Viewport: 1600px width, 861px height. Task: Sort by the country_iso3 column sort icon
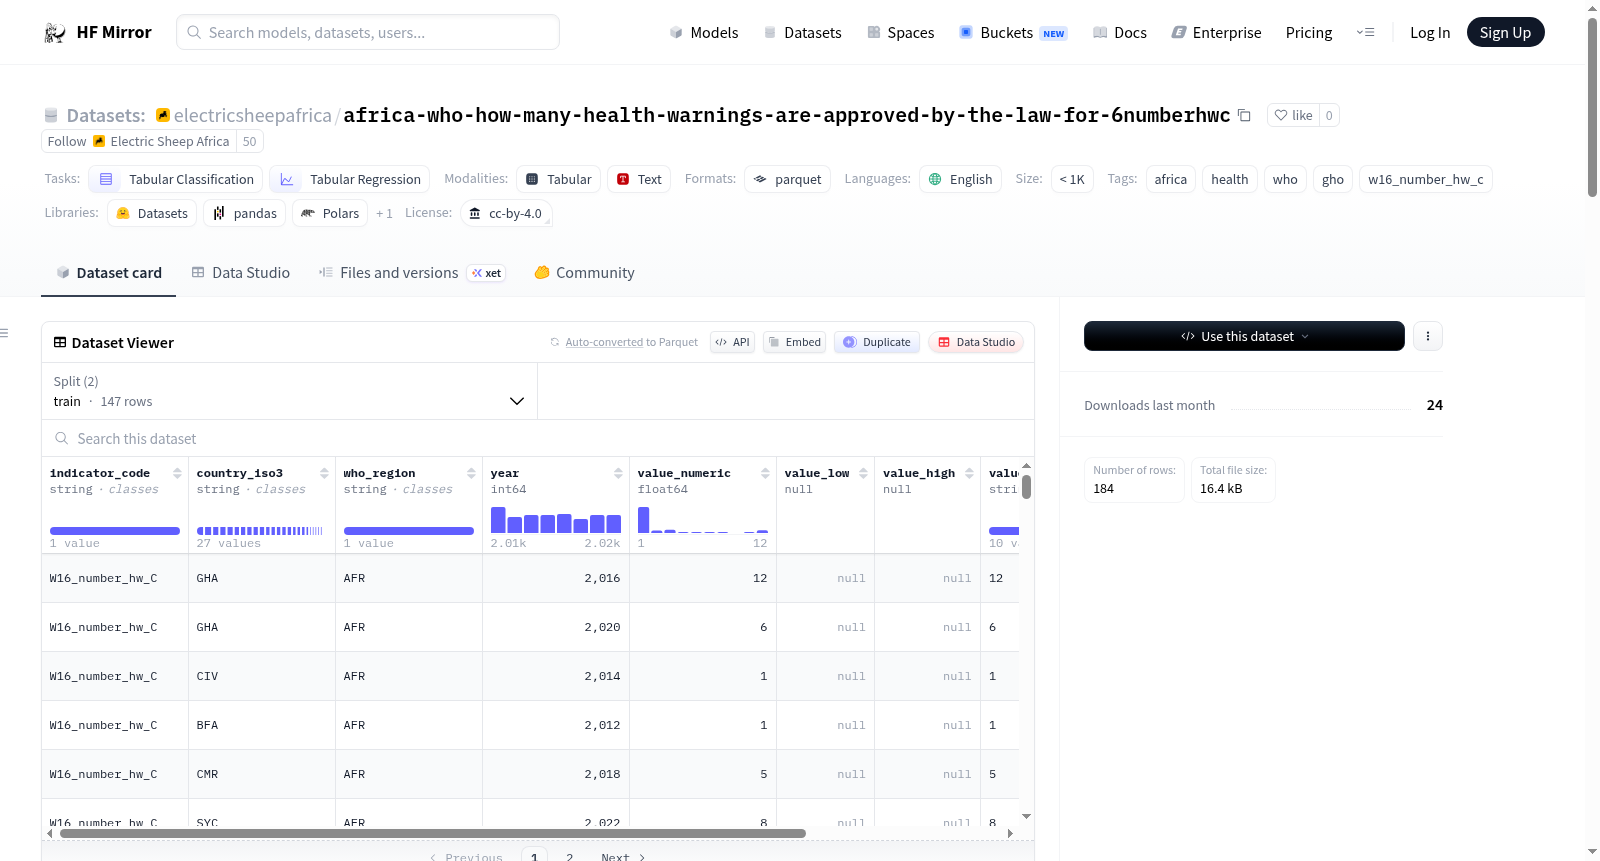pyautogui.click(x=324, y=473)
